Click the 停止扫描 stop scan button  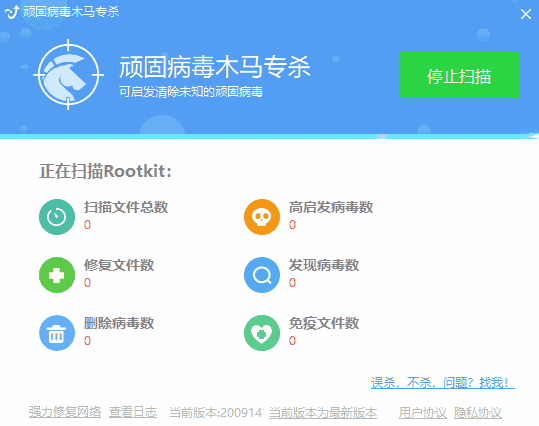coord(459,75)
